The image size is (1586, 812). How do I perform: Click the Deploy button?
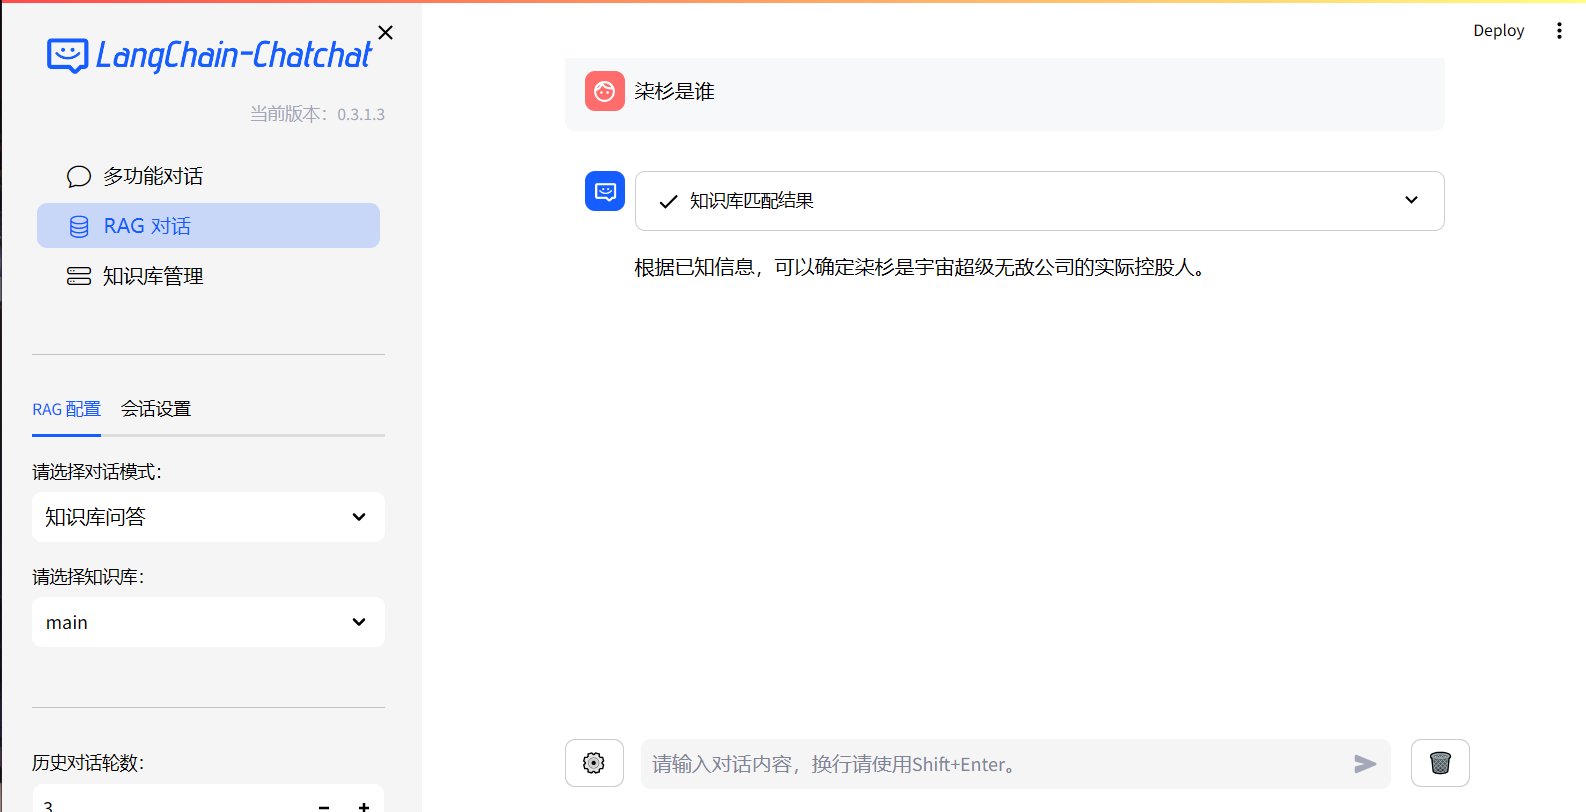click(1498, 31)
